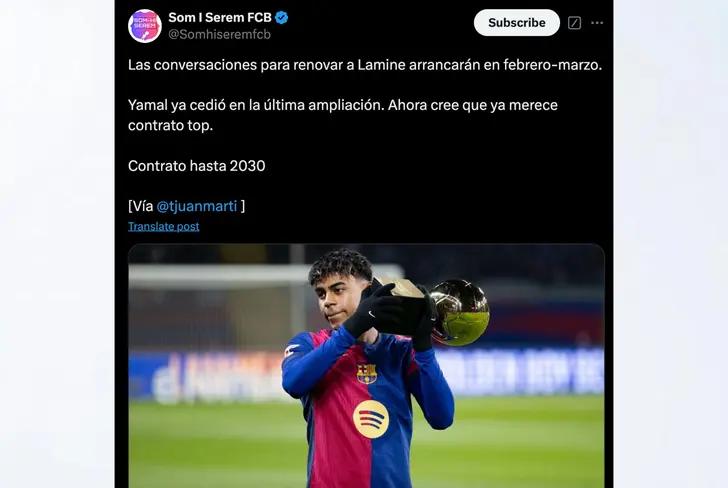This screenshot has height=488, width=728.
Task: Click Translate post
Action: point(163,226)
